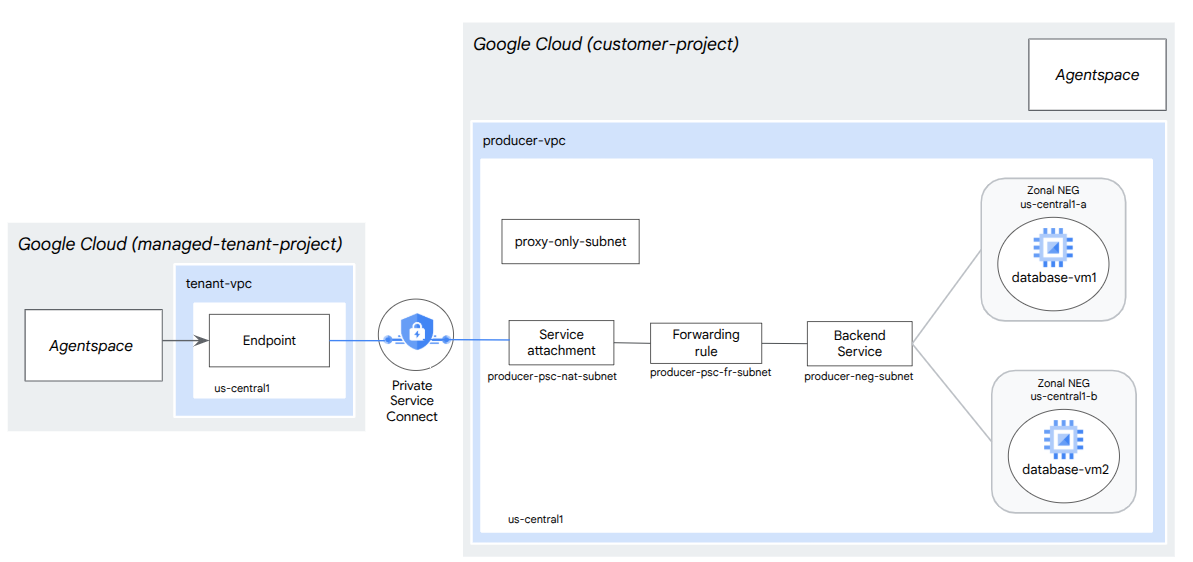Select Agentspace box in managed-tenant-project
This screenshot has width=1193, height=562.
point(92,346)
